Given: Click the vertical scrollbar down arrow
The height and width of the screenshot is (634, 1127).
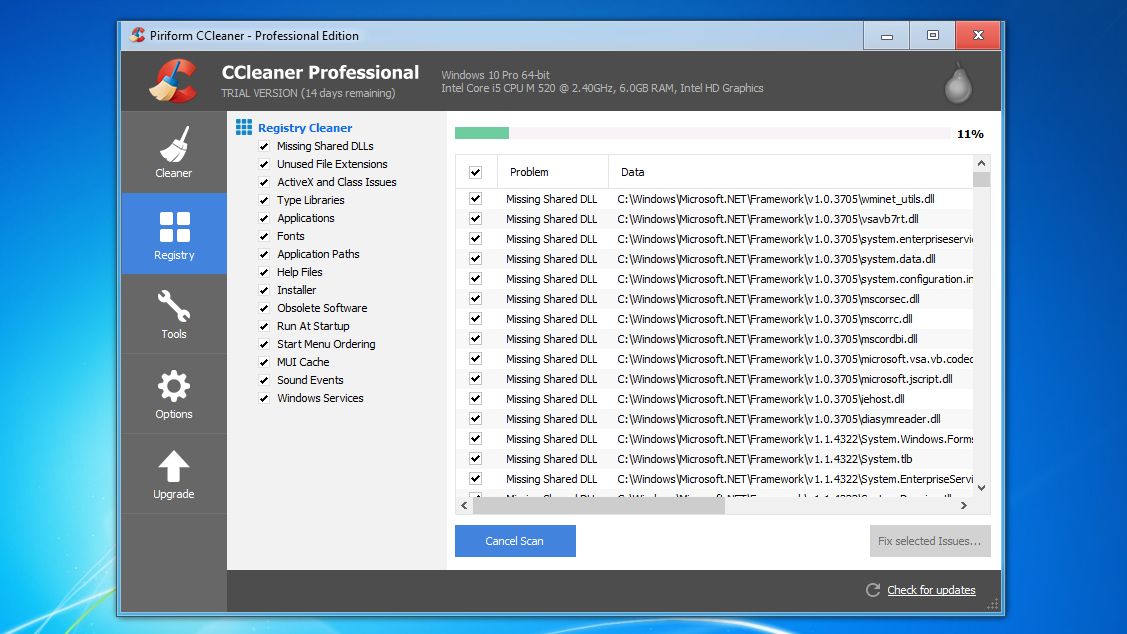Looking at the screenshot, I should [980, 489].
